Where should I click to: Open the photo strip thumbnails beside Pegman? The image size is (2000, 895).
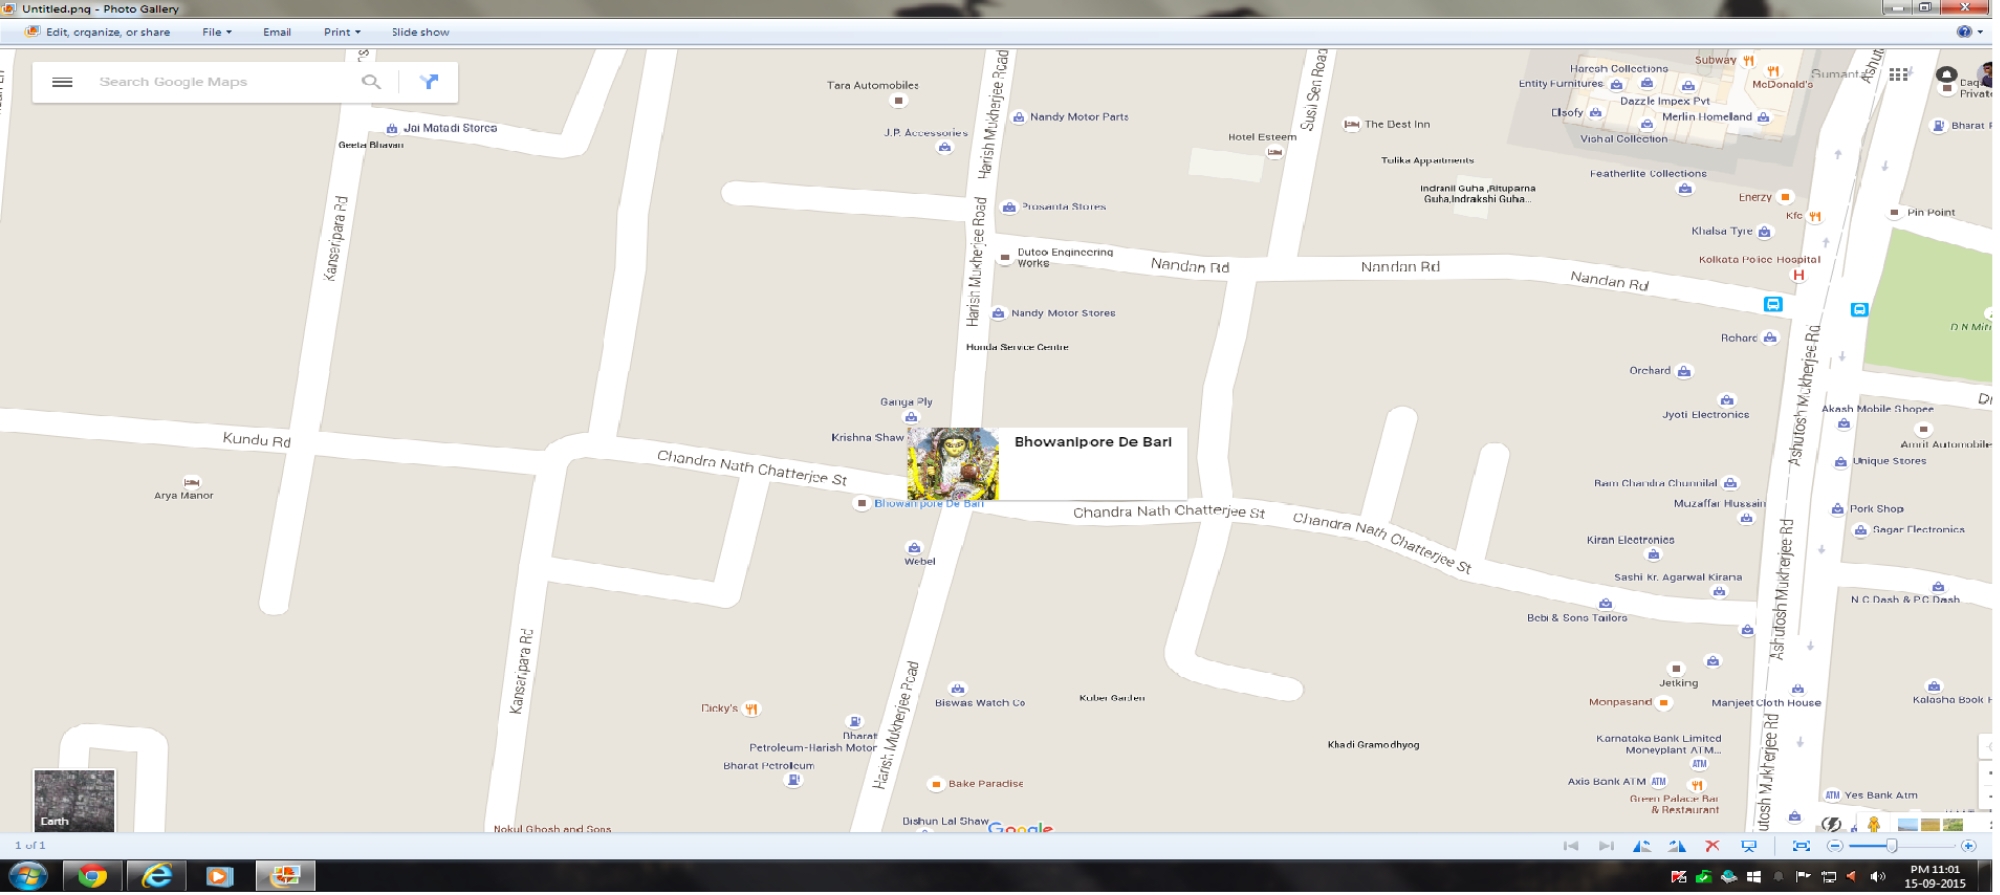click(x=1930, y=825)
